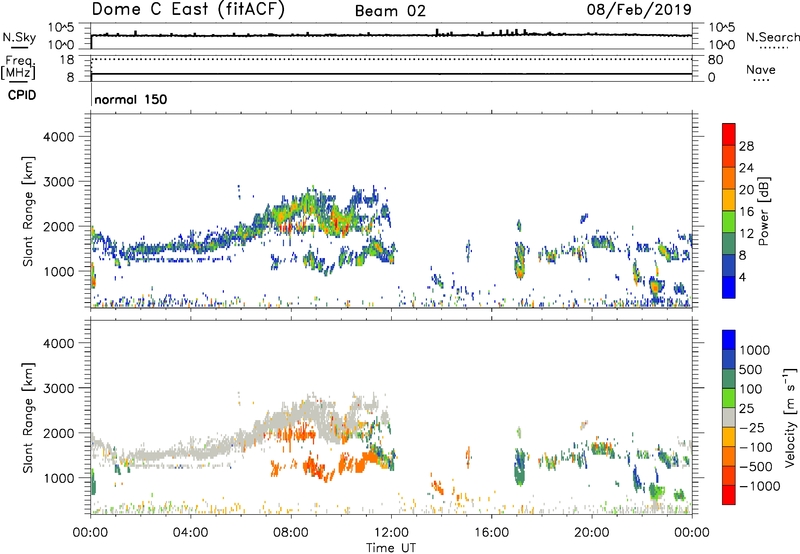Click the left '10^5' N.Sky axis tick
800x554 pixels.
tap(61, 27)
